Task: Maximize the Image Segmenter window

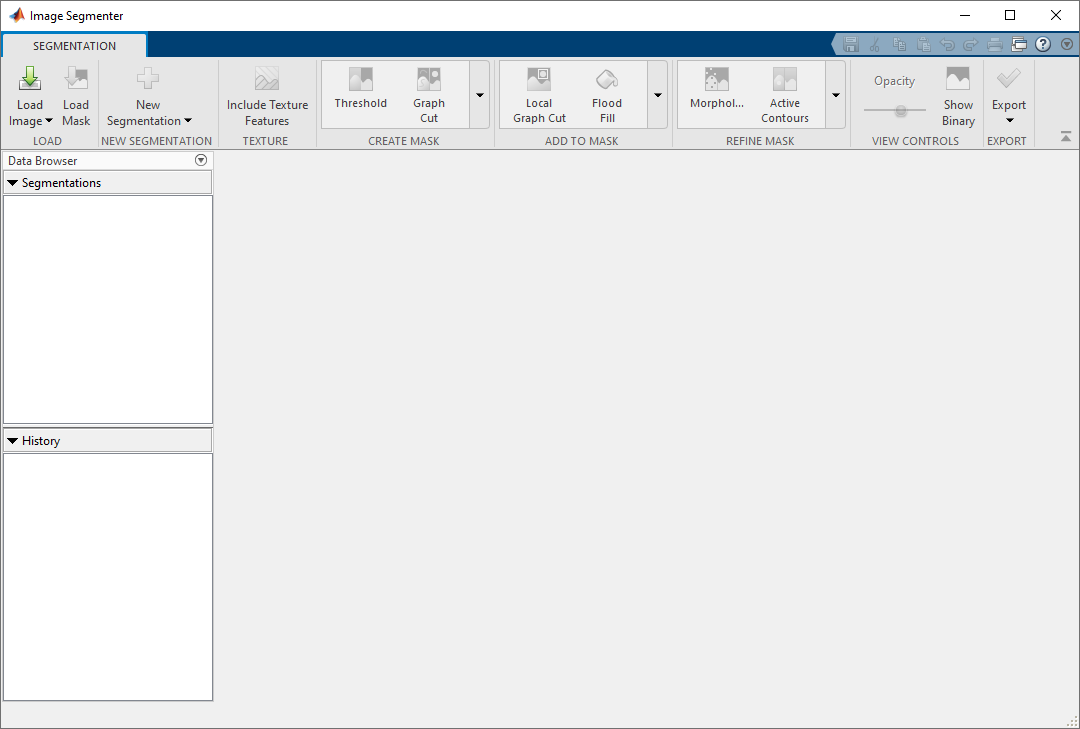Action: (x=1010, y=15)
